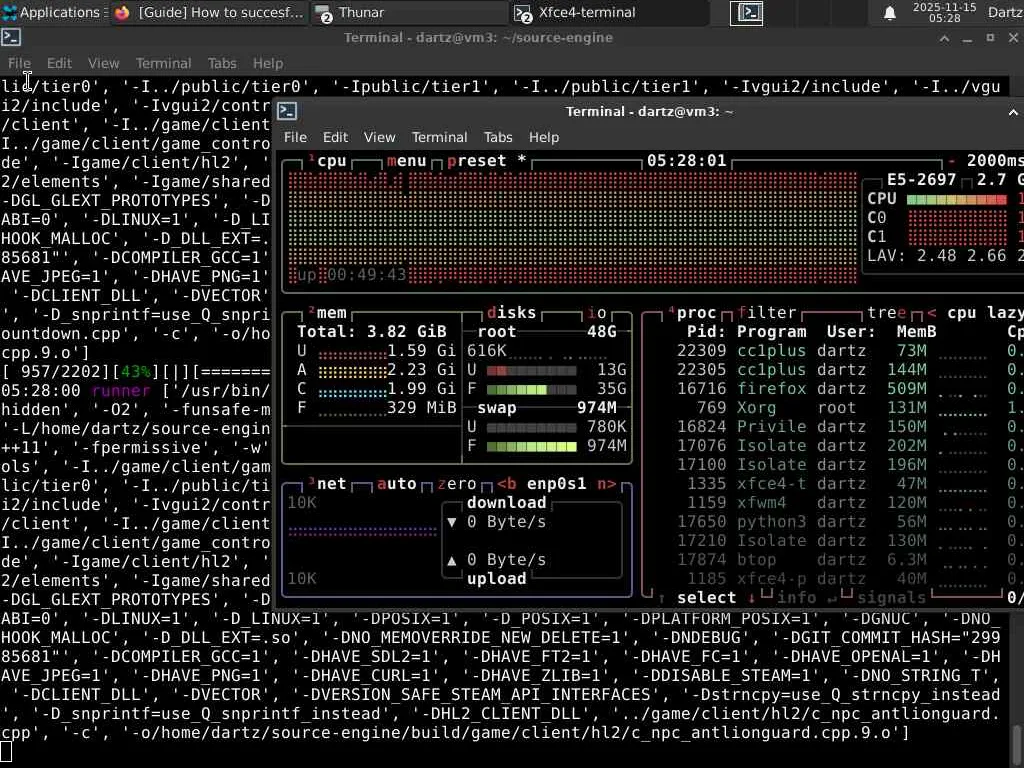1024x768 pixels.
Task: Open Edit menu in btop terminal window
Action: click(x=335, y=137)
